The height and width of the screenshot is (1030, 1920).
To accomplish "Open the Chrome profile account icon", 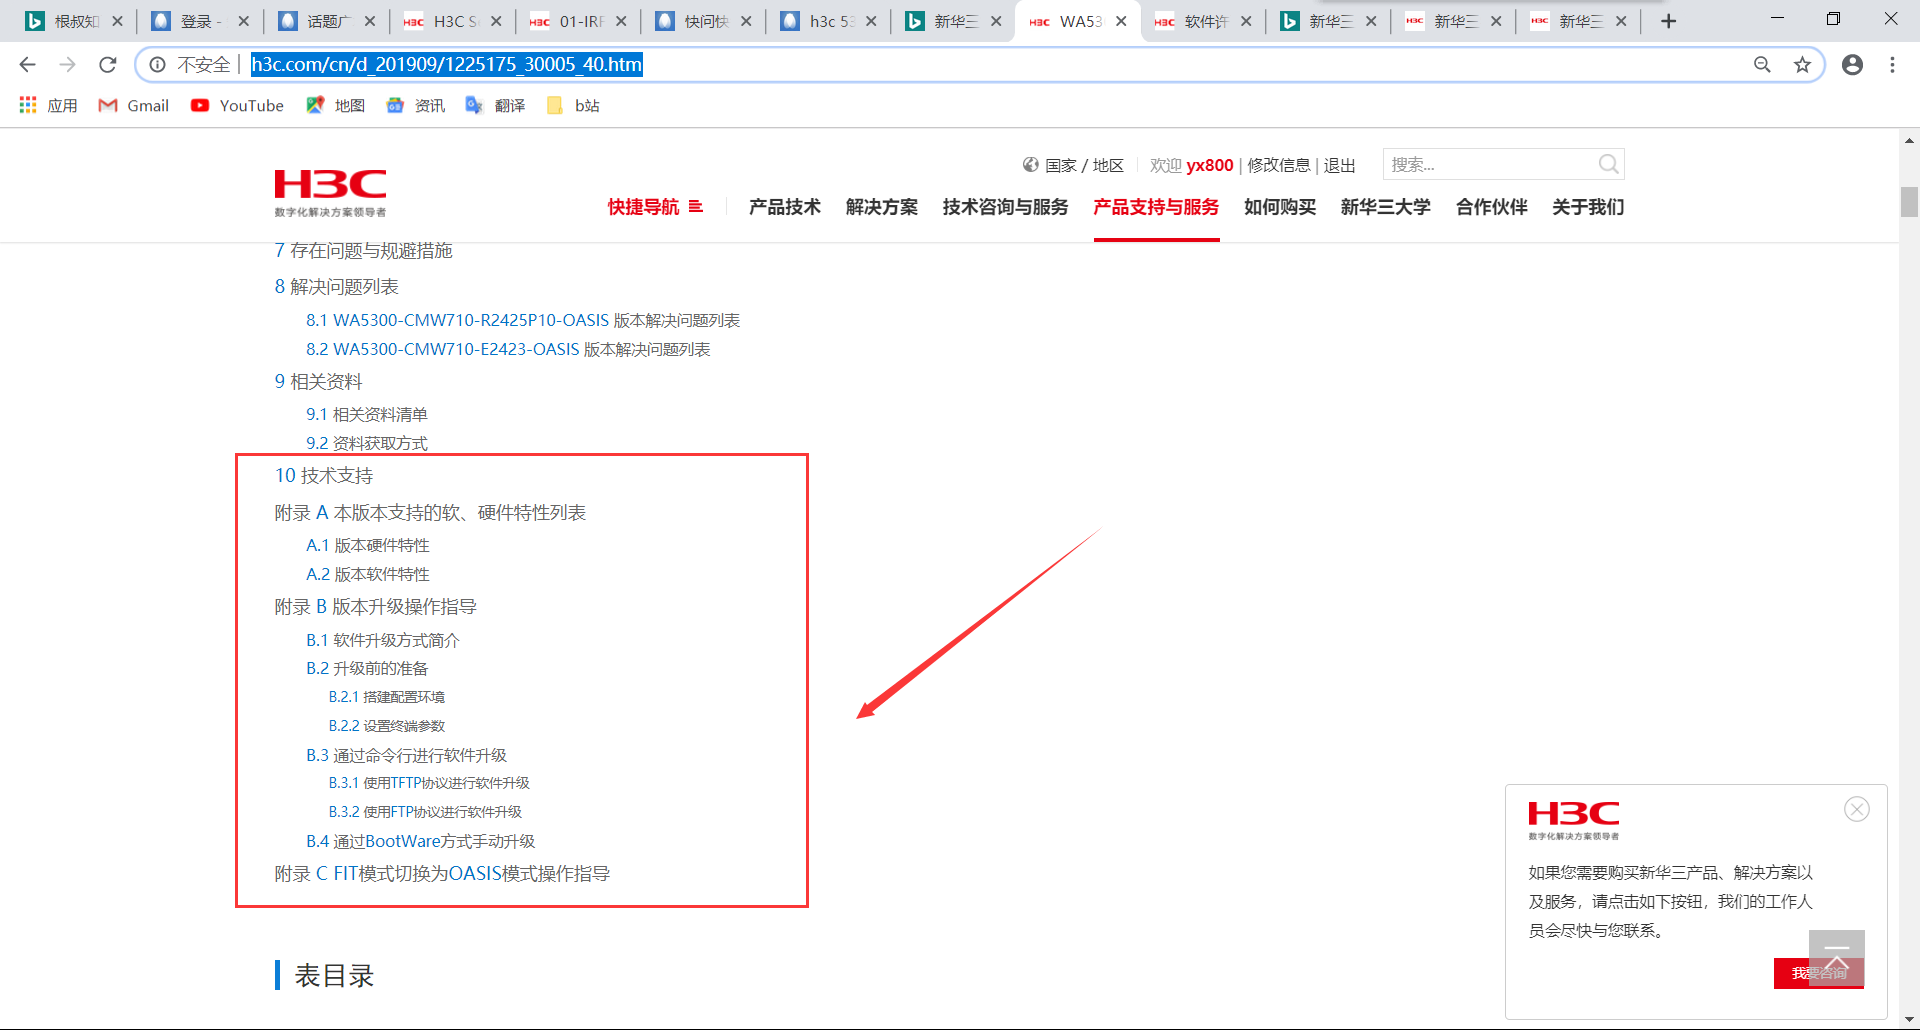I will 1852,65.
